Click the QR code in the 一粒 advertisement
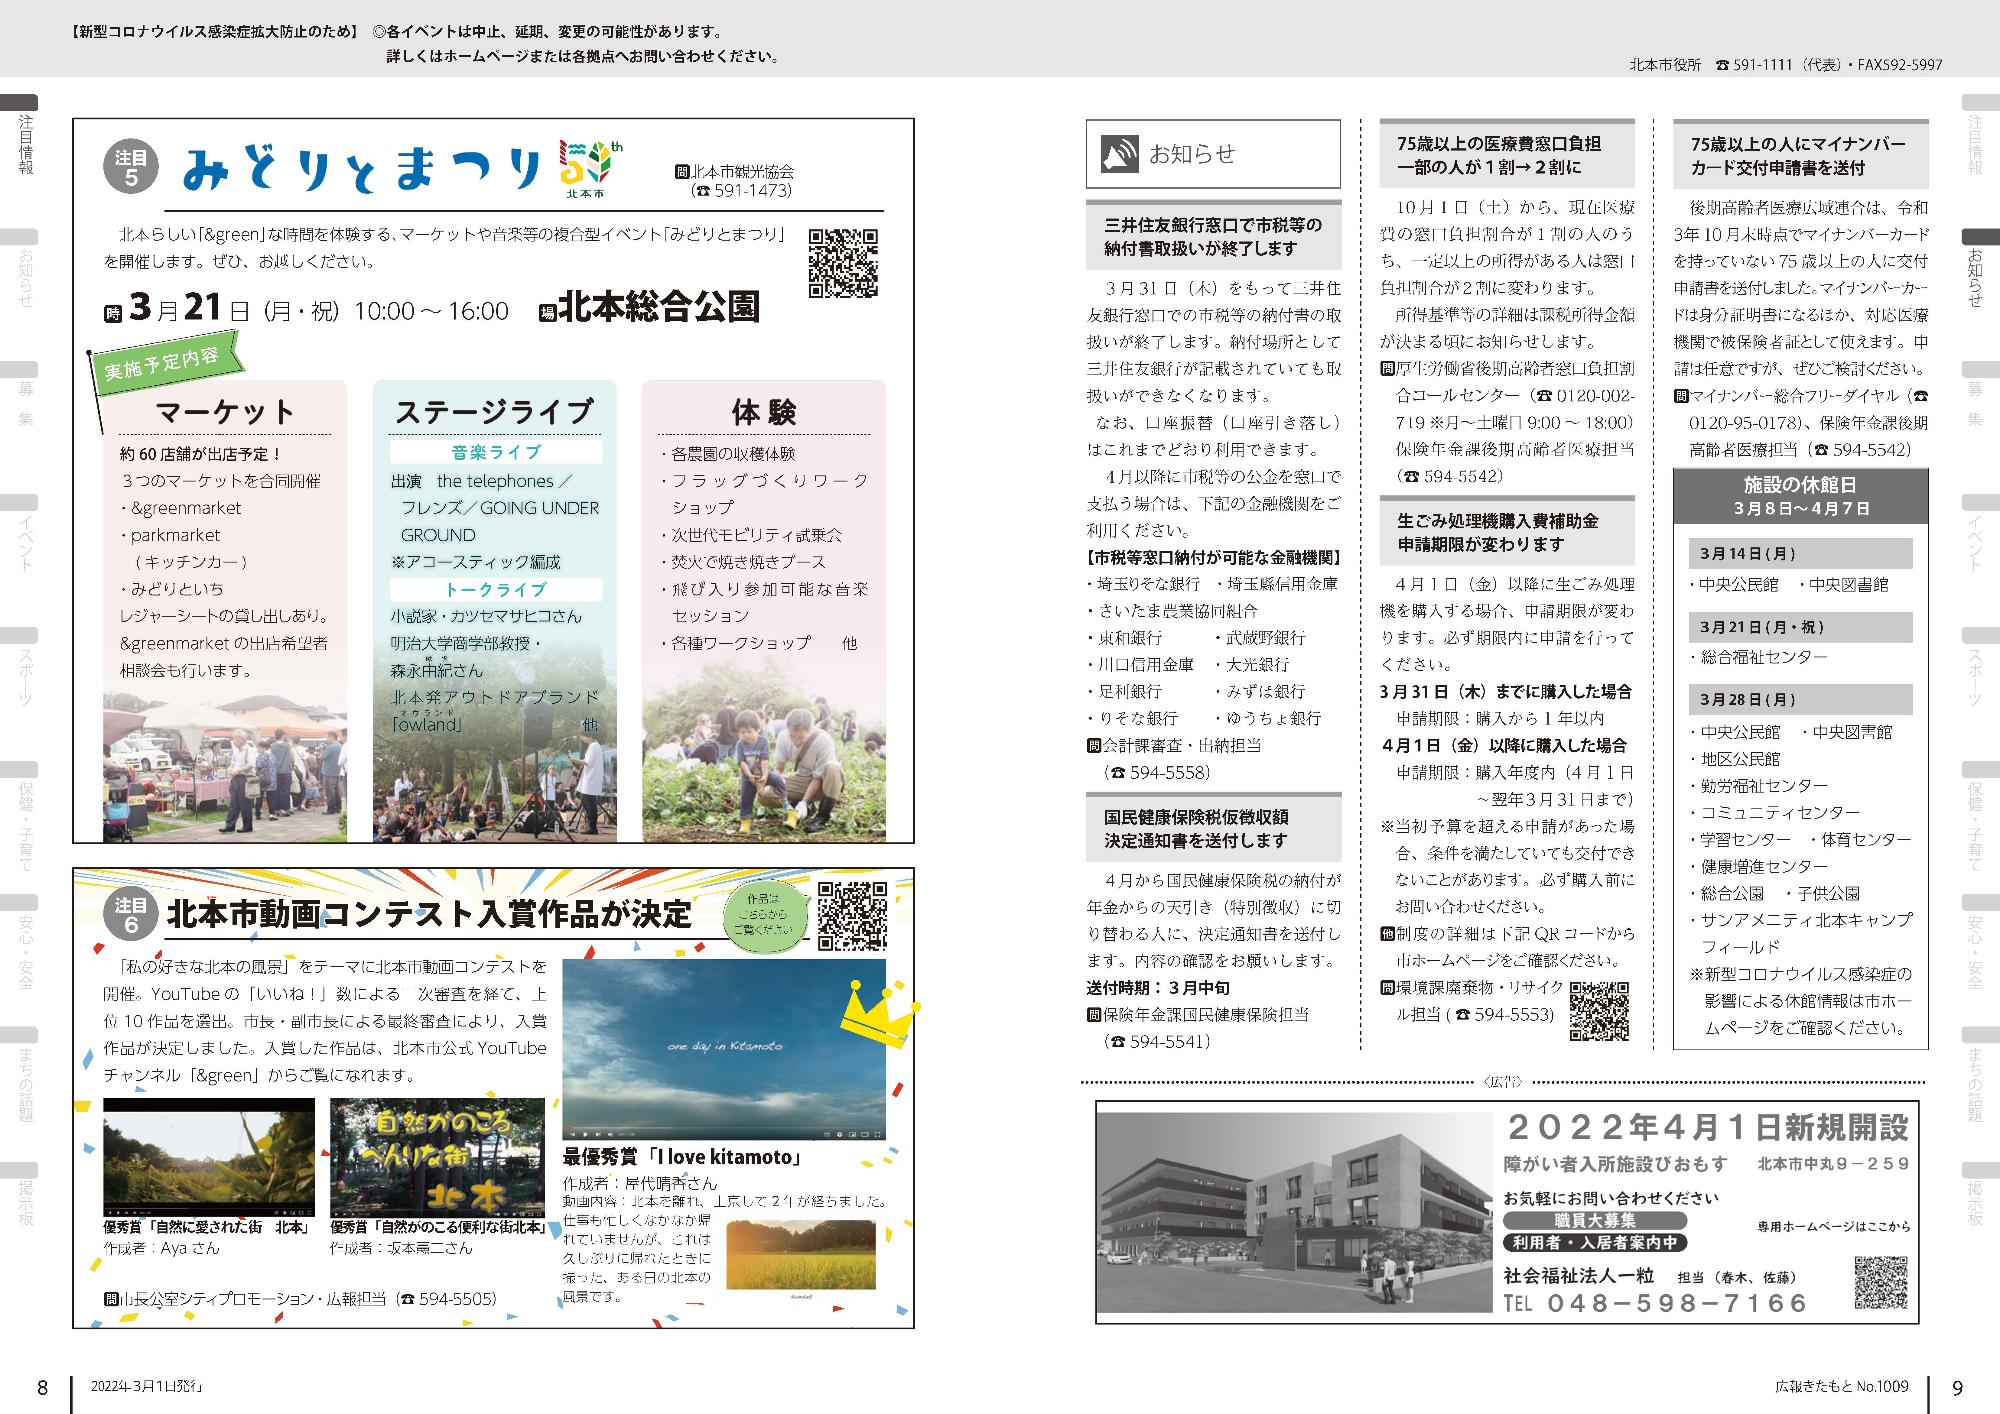This screenshot has width=2000, height=1414. [1881, 1283]
